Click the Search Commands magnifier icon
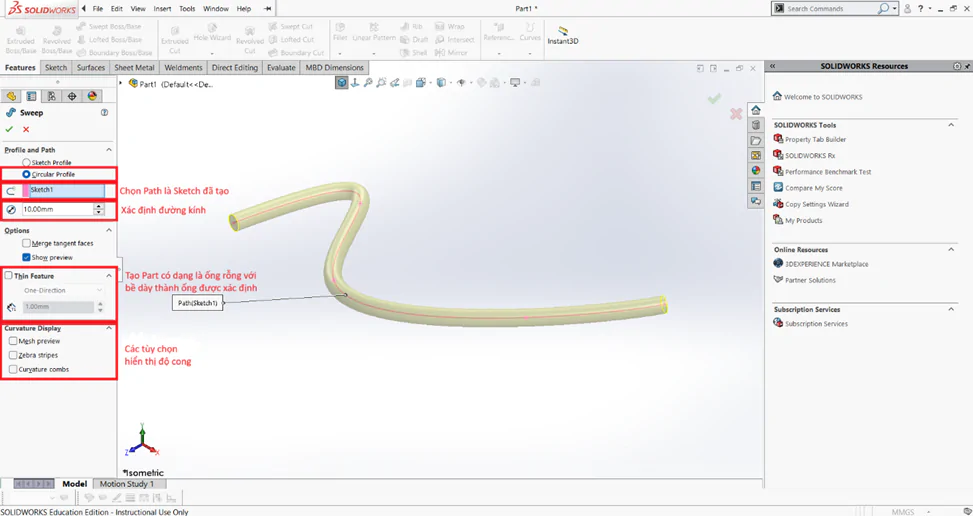Image resolution: width=973 pixels, height=516 pixels. click(883, 9)
